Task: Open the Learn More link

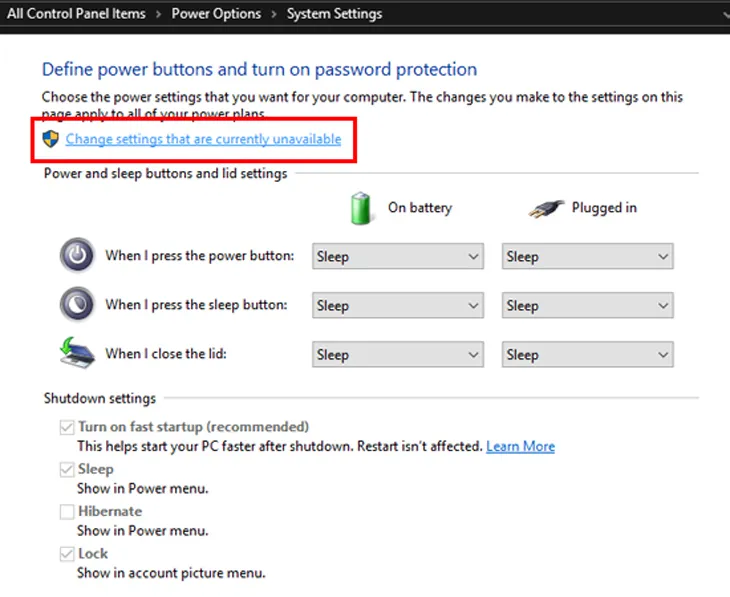Action: pos(520,446)
